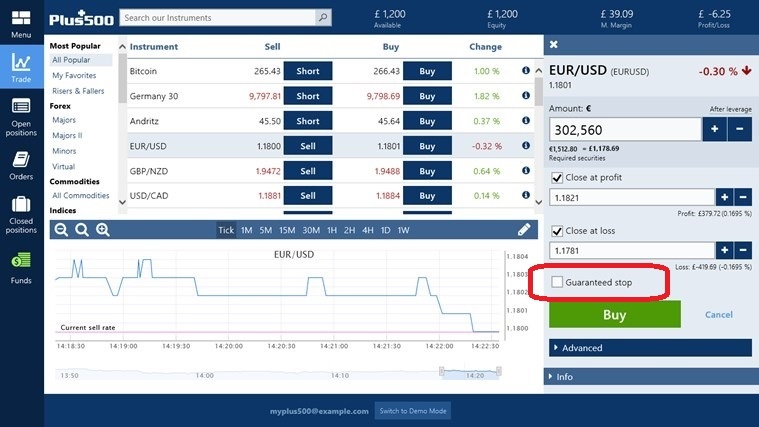Select the 5M chart timeframe
759x427 pixels.
(265, 230)
